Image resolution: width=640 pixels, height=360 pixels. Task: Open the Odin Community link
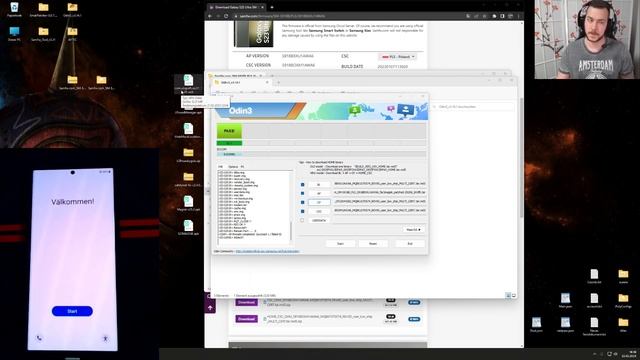coord(267,251)
